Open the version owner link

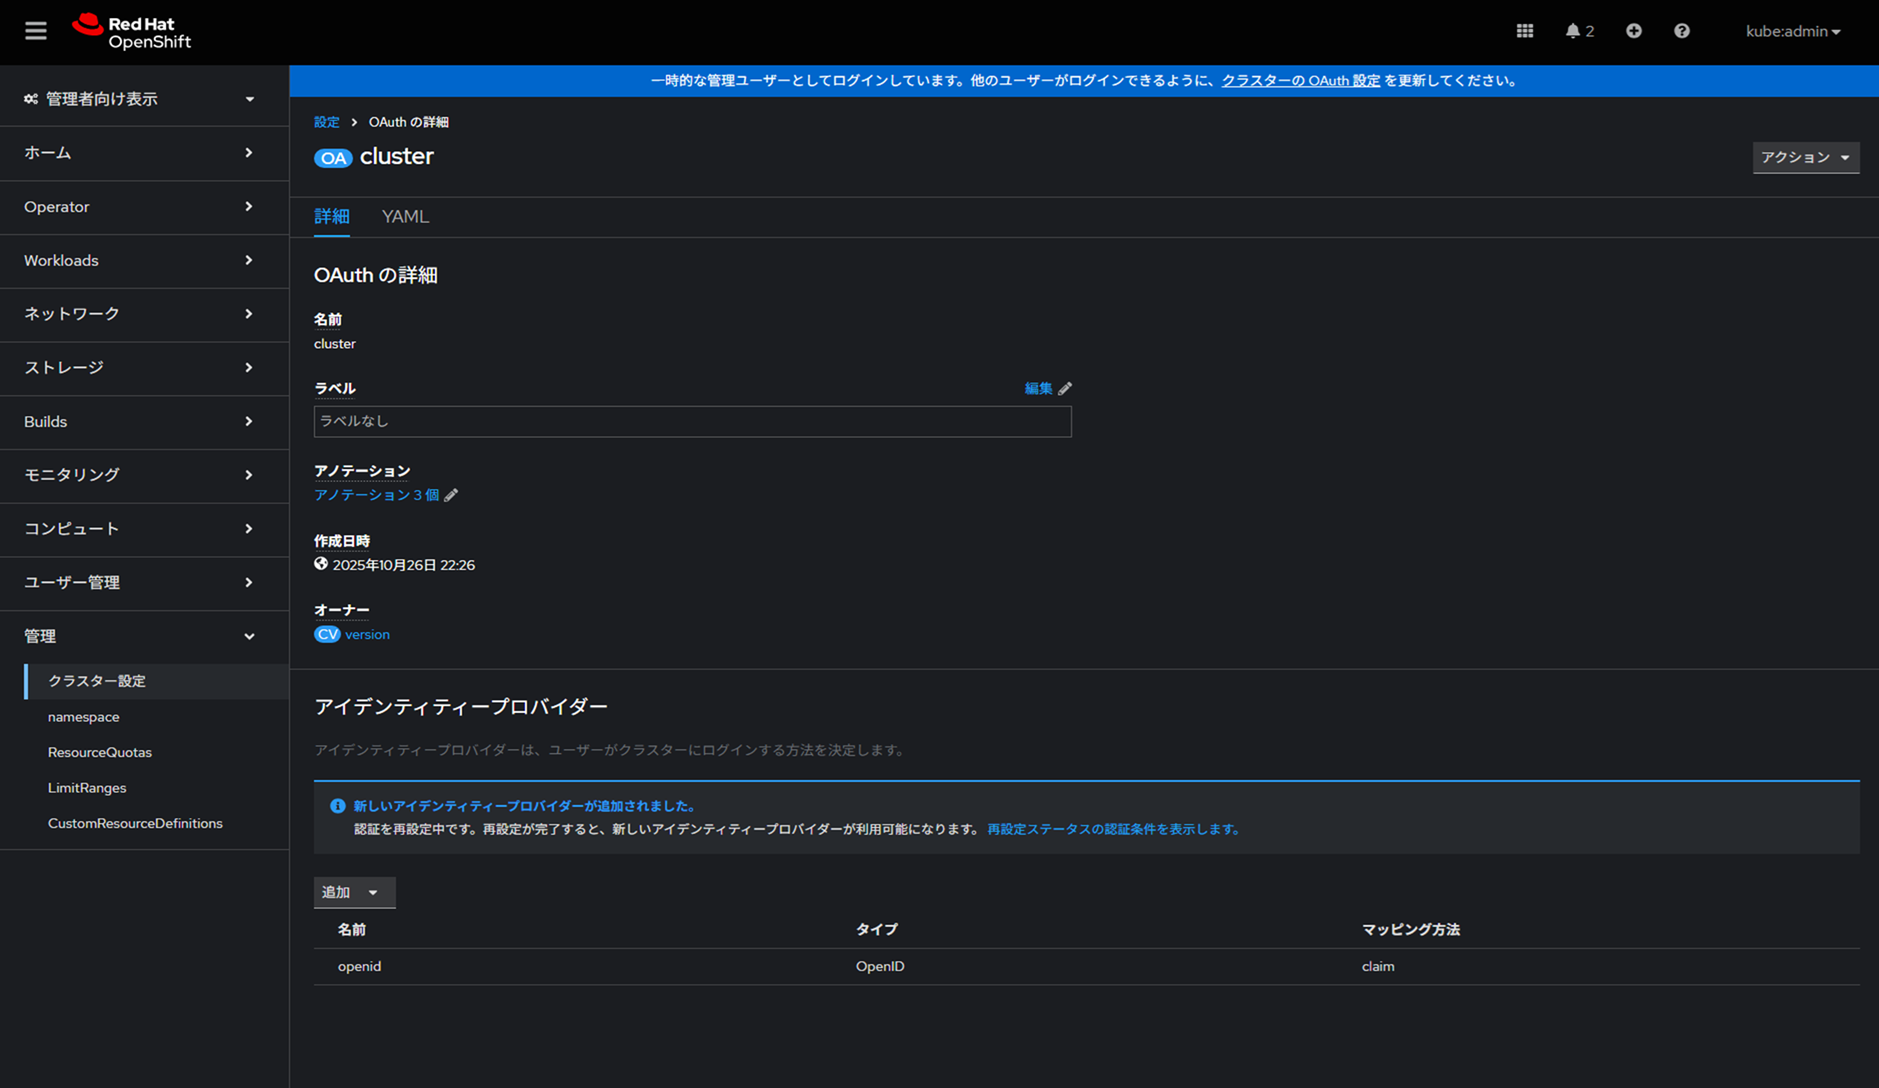(x=367, y=635)
